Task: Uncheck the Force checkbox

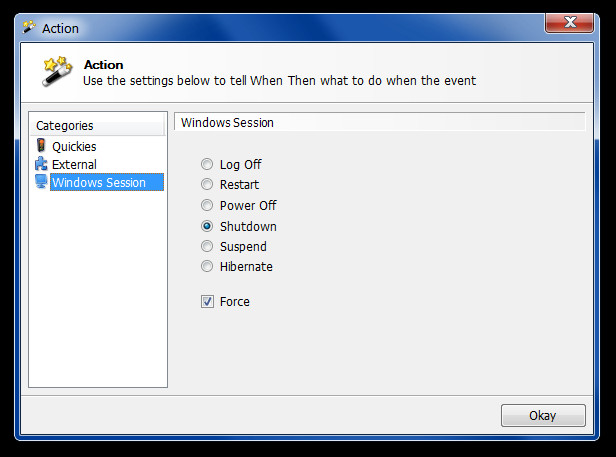Action: [207, 301]
